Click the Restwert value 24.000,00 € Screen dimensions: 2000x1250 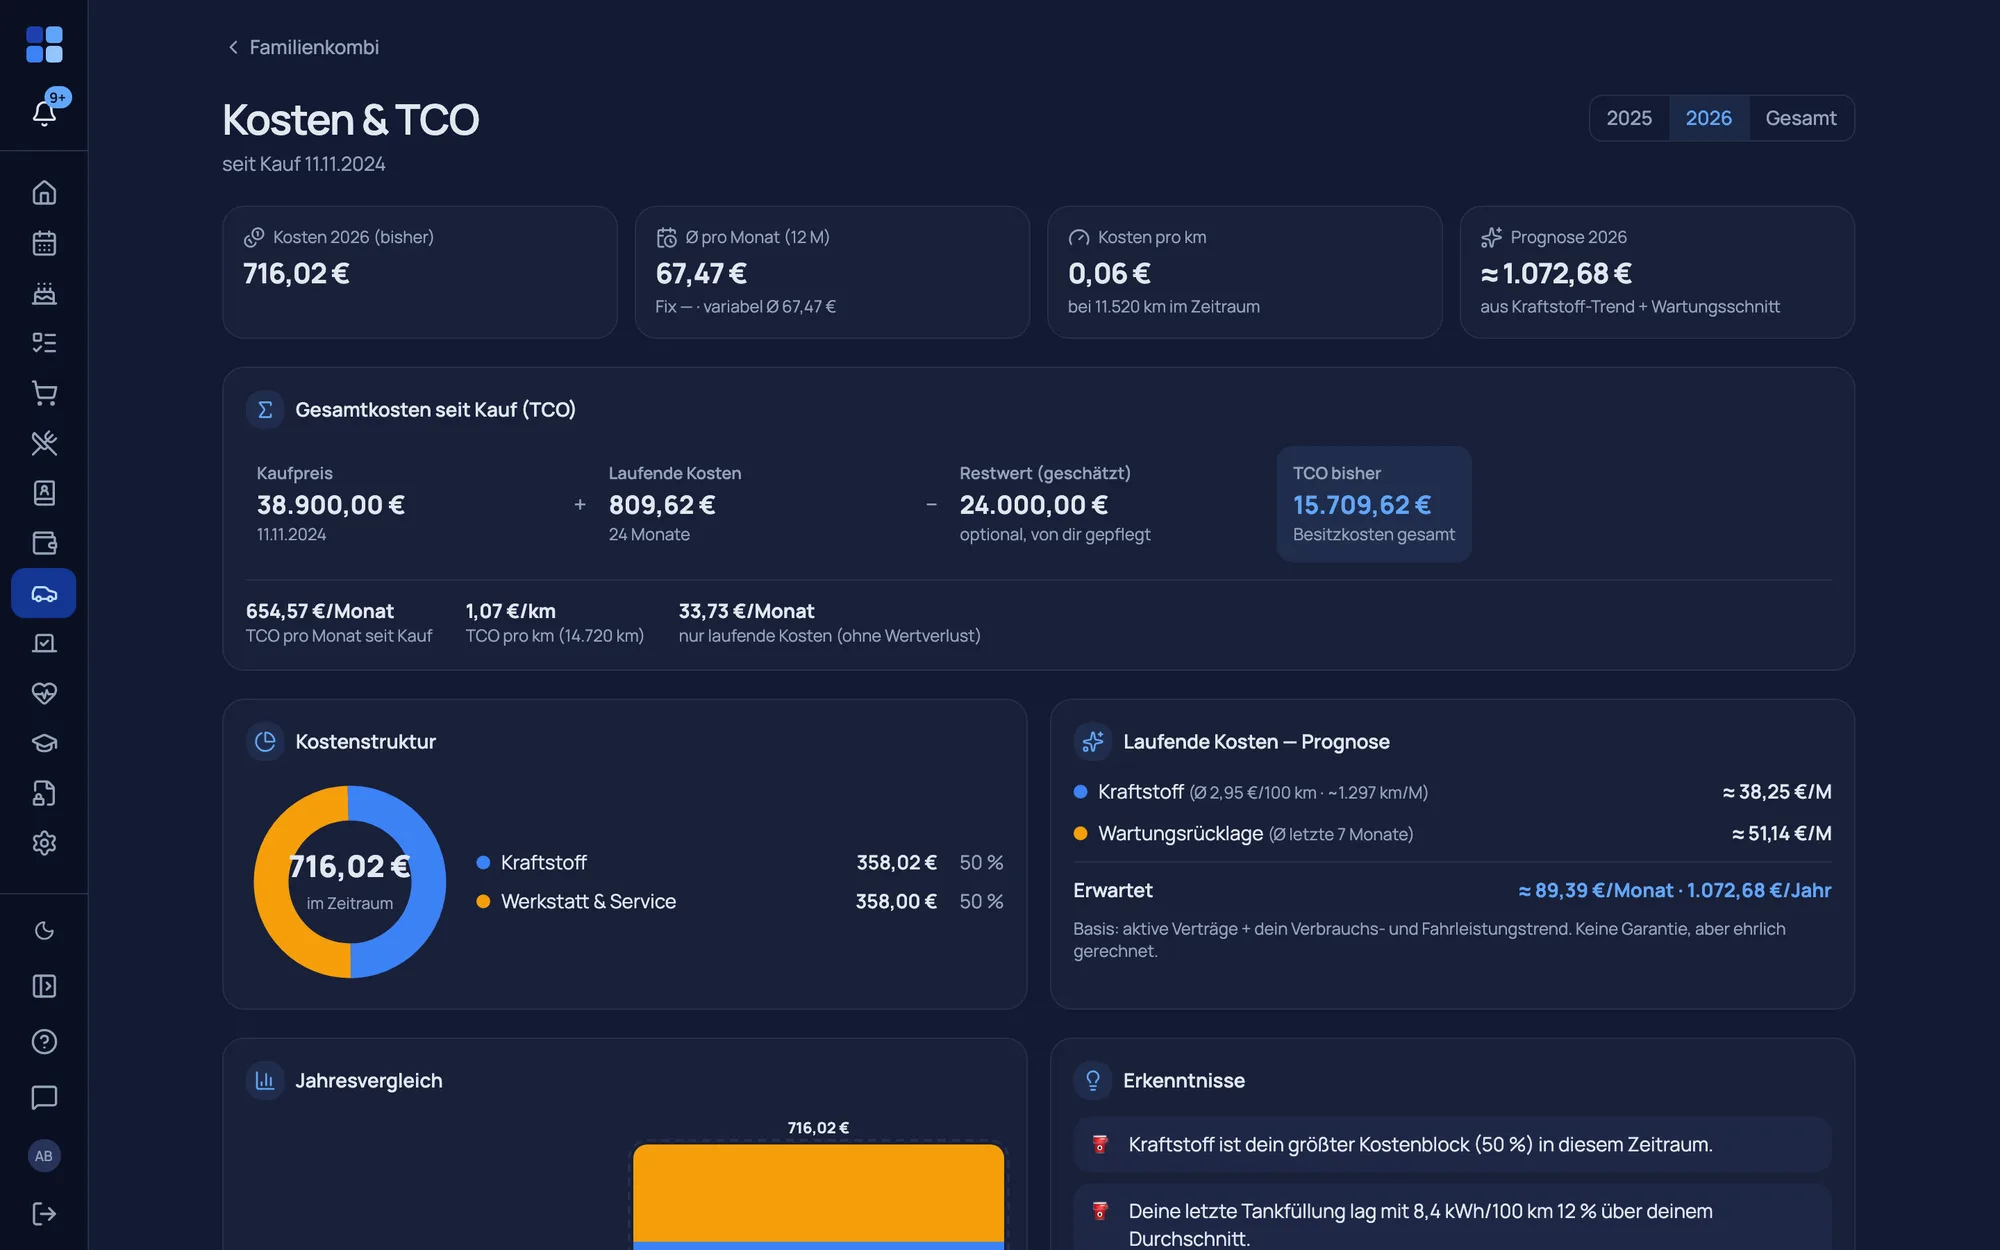pos(1034,505)
